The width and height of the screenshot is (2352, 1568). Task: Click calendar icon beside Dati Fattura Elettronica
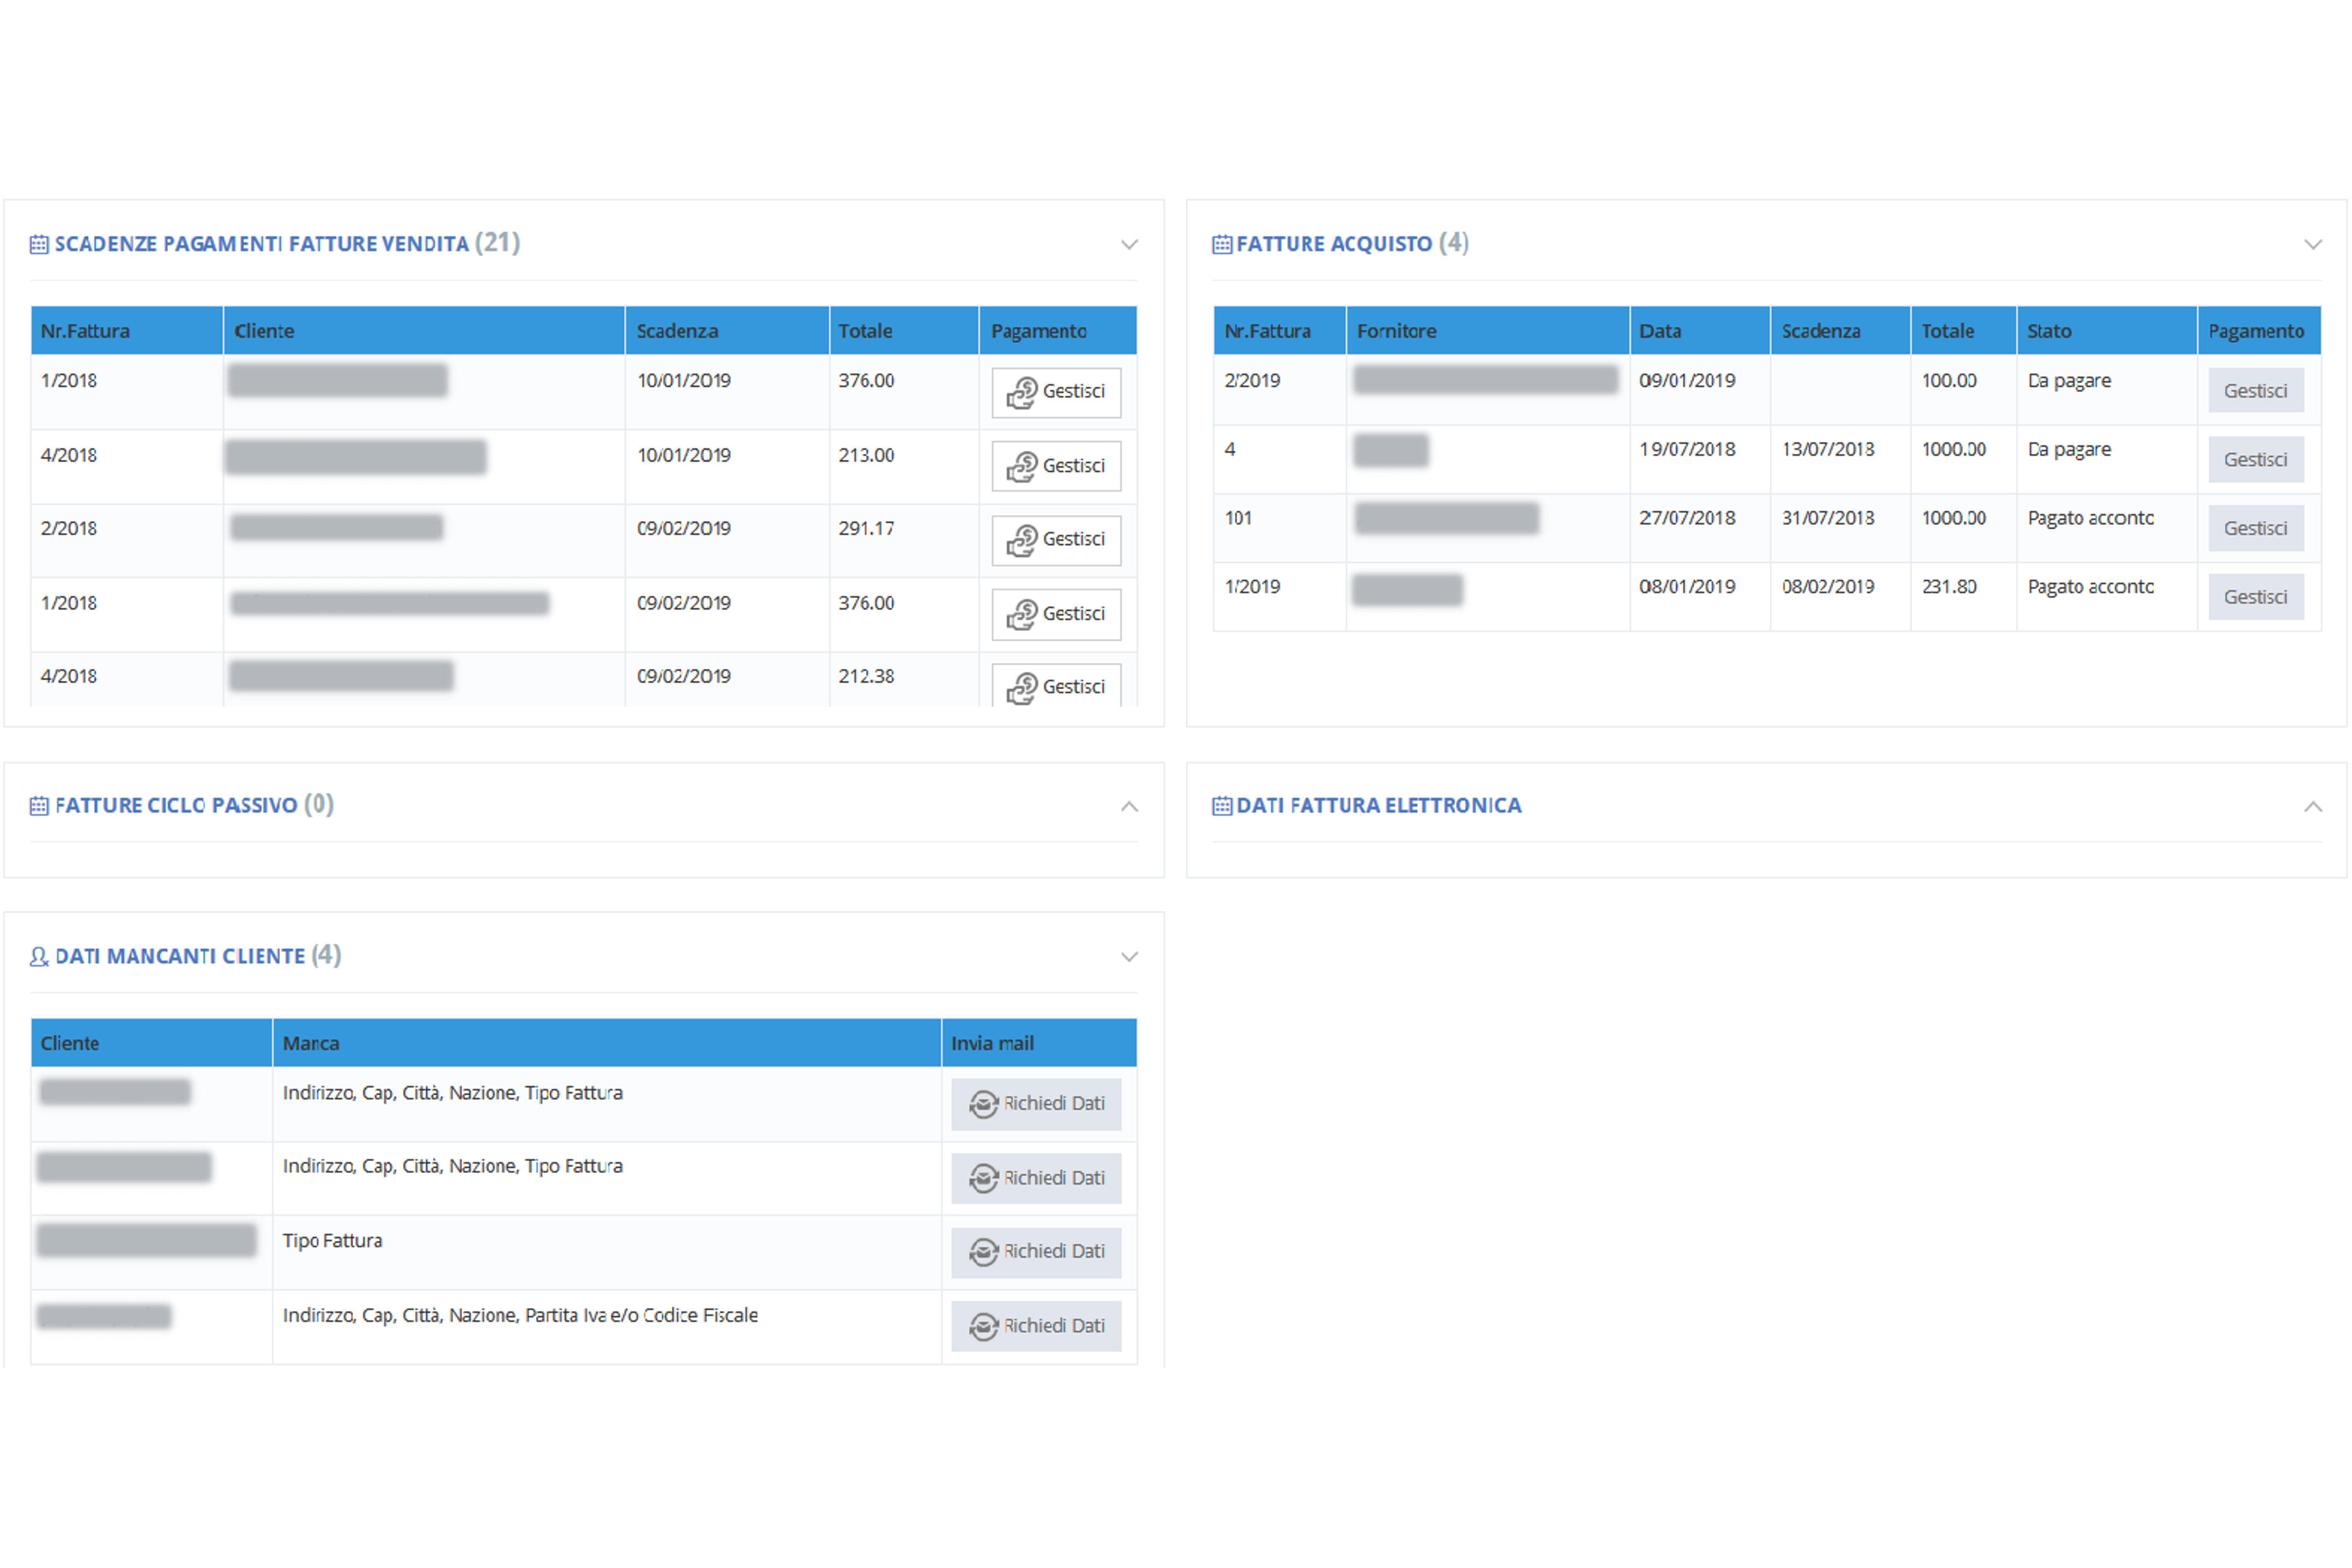point(1221,806)
